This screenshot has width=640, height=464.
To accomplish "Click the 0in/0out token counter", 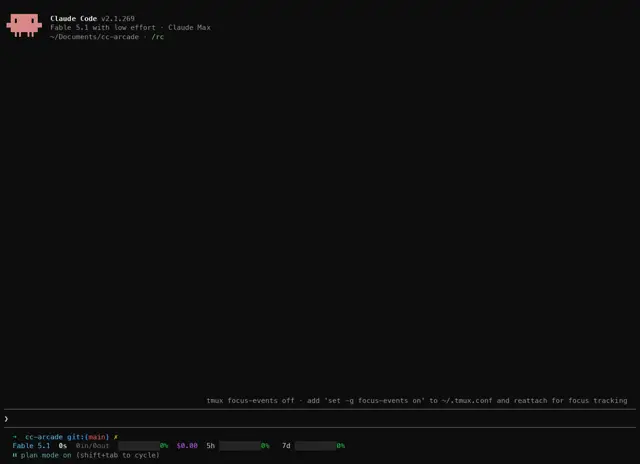I will pyautogui.click(x=92, y=446).
